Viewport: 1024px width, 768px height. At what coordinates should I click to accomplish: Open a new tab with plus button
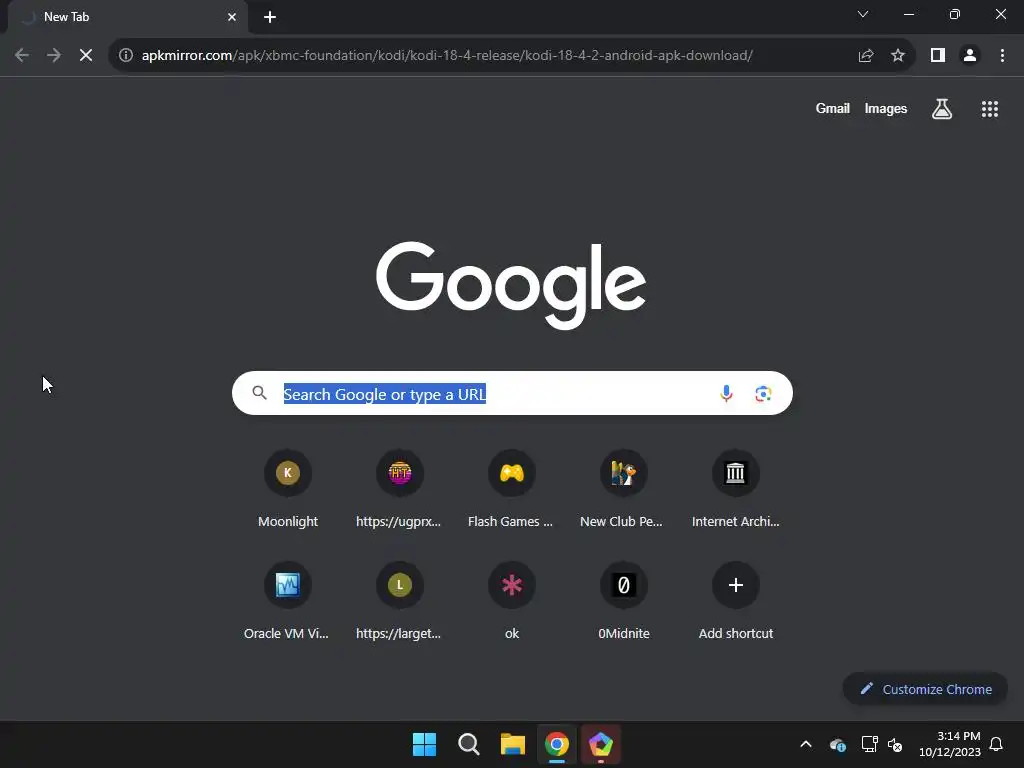[x=270, y=17]
